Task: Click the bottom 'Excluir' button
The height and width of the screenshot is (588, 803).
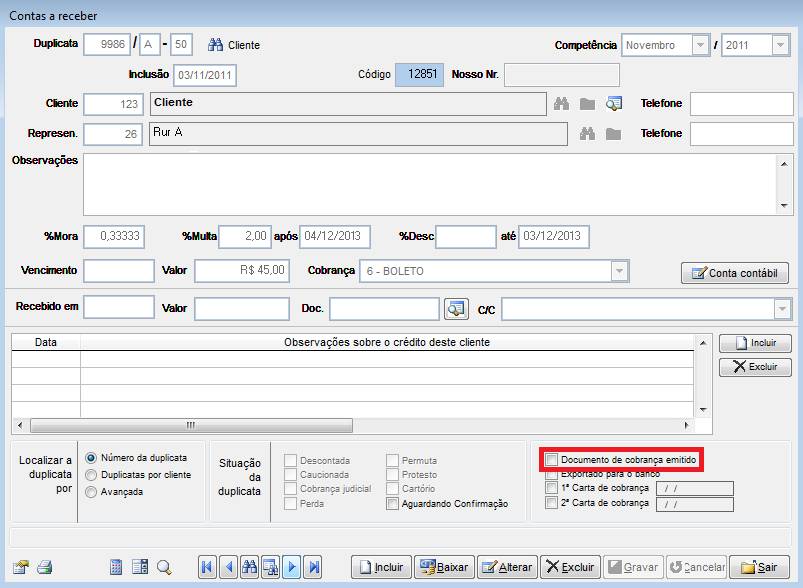Action: click(570, 567)
